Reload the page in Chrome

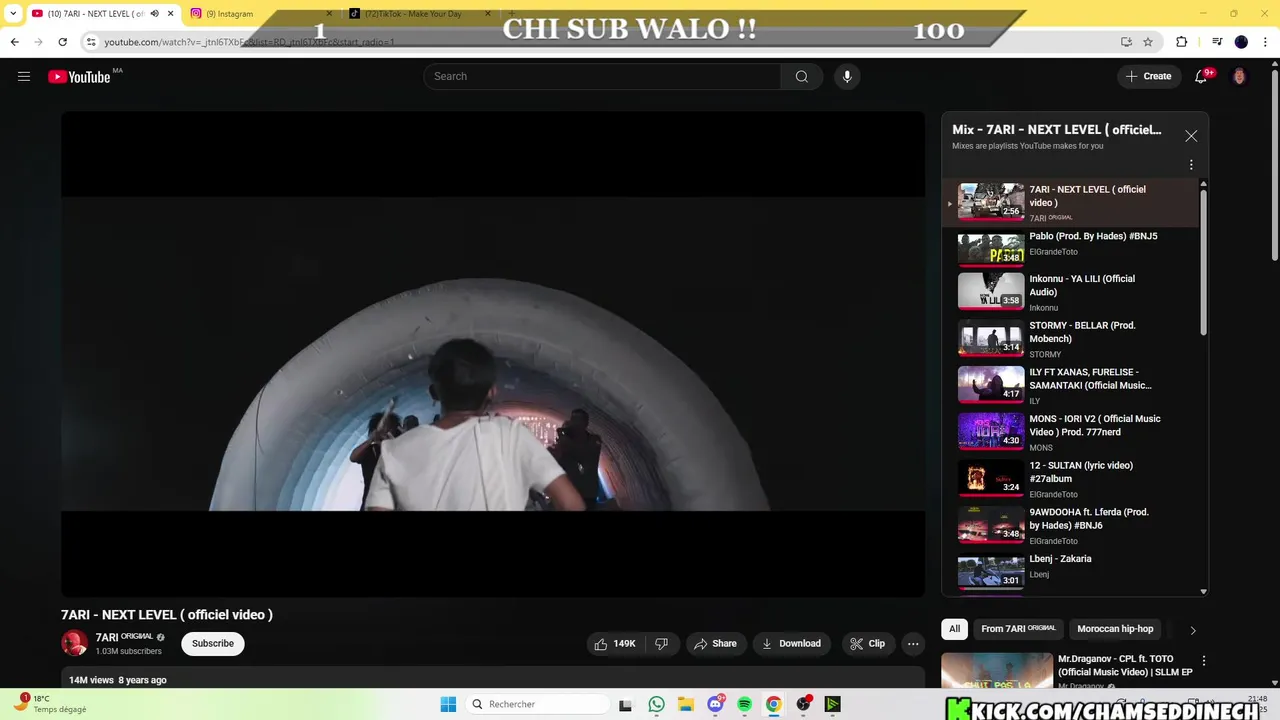62,42
